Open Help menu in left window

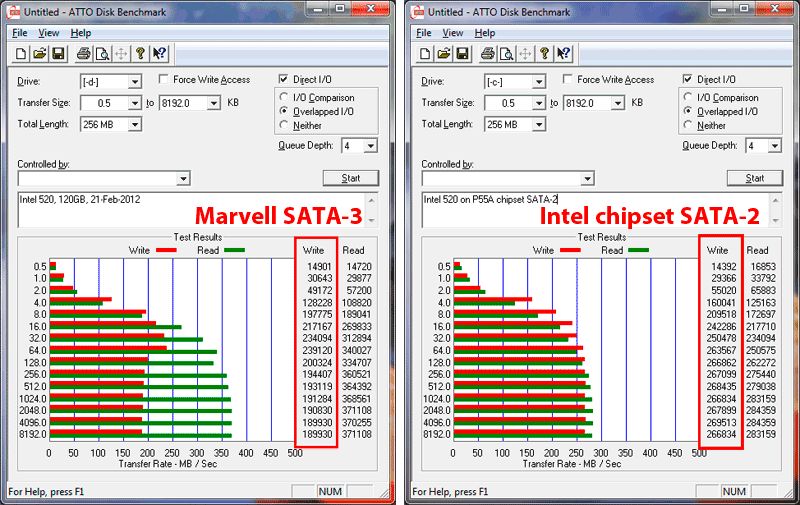81,33
